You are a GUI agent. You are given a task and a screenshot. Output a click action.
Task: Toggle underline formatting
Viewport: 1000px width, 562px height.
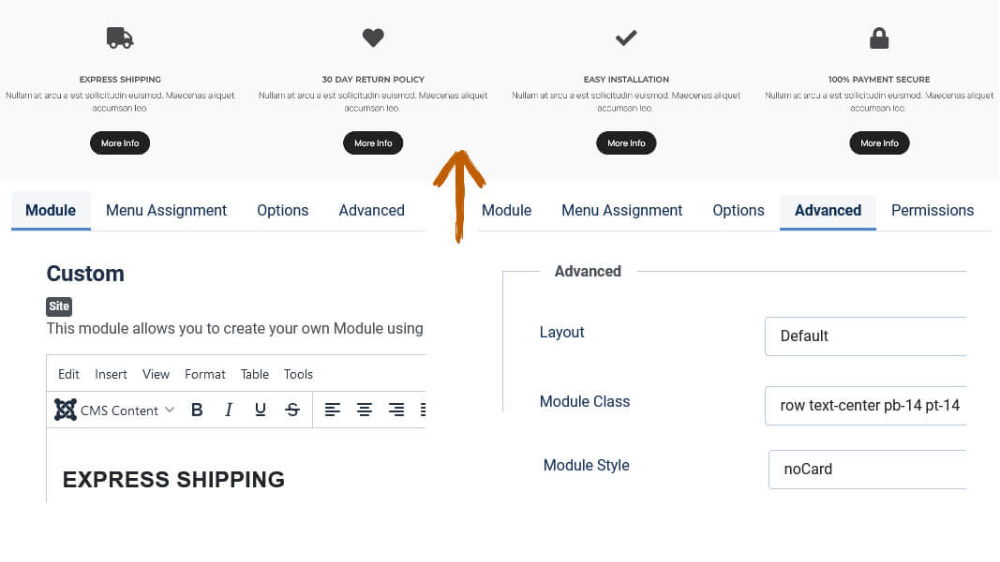260,410
